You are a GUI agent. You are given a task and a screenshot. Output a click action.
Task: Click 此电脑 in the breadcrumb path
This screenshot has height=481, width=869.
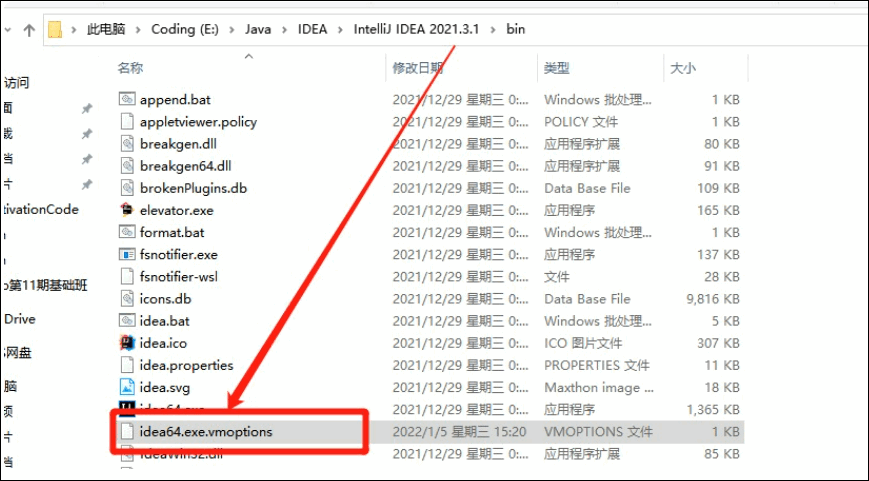coord(106,29)
